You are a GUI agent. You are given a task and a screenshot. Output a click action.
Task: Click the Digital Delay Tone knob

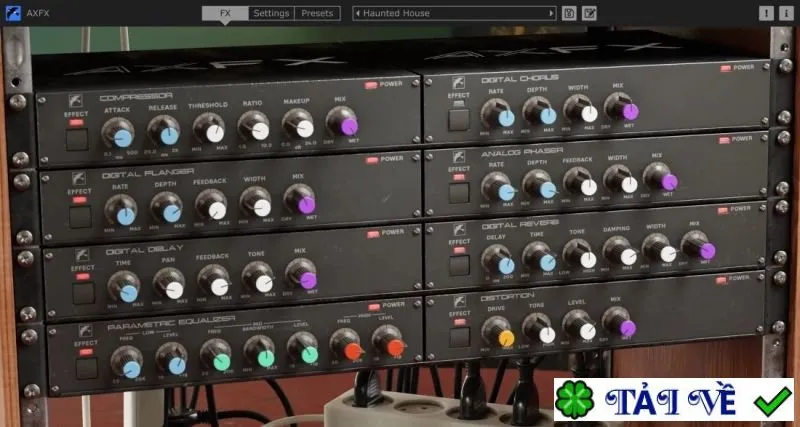click(x=258, y=278)
